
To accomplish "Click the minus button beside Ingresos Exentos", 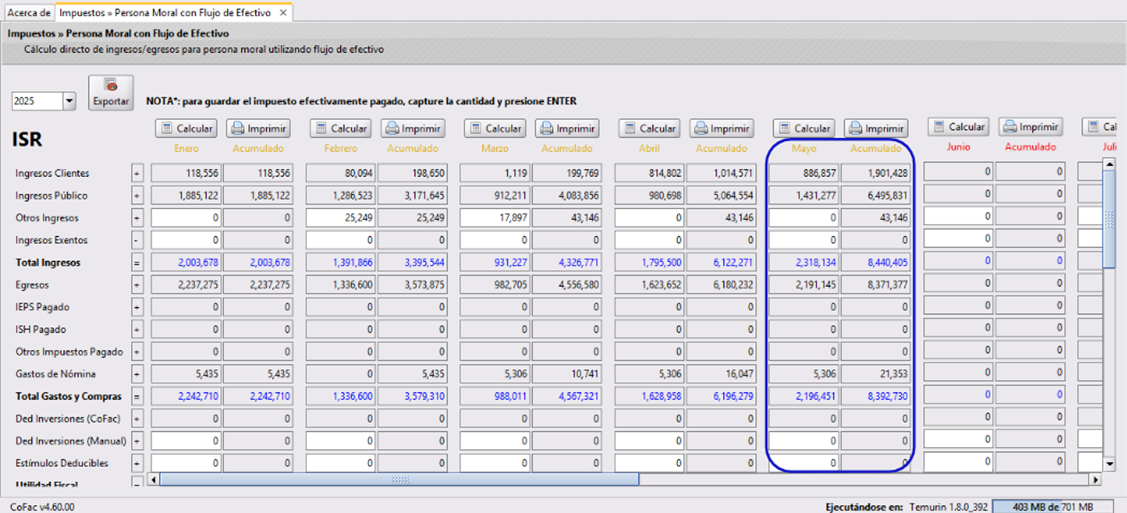I will [x=137, y=240].
